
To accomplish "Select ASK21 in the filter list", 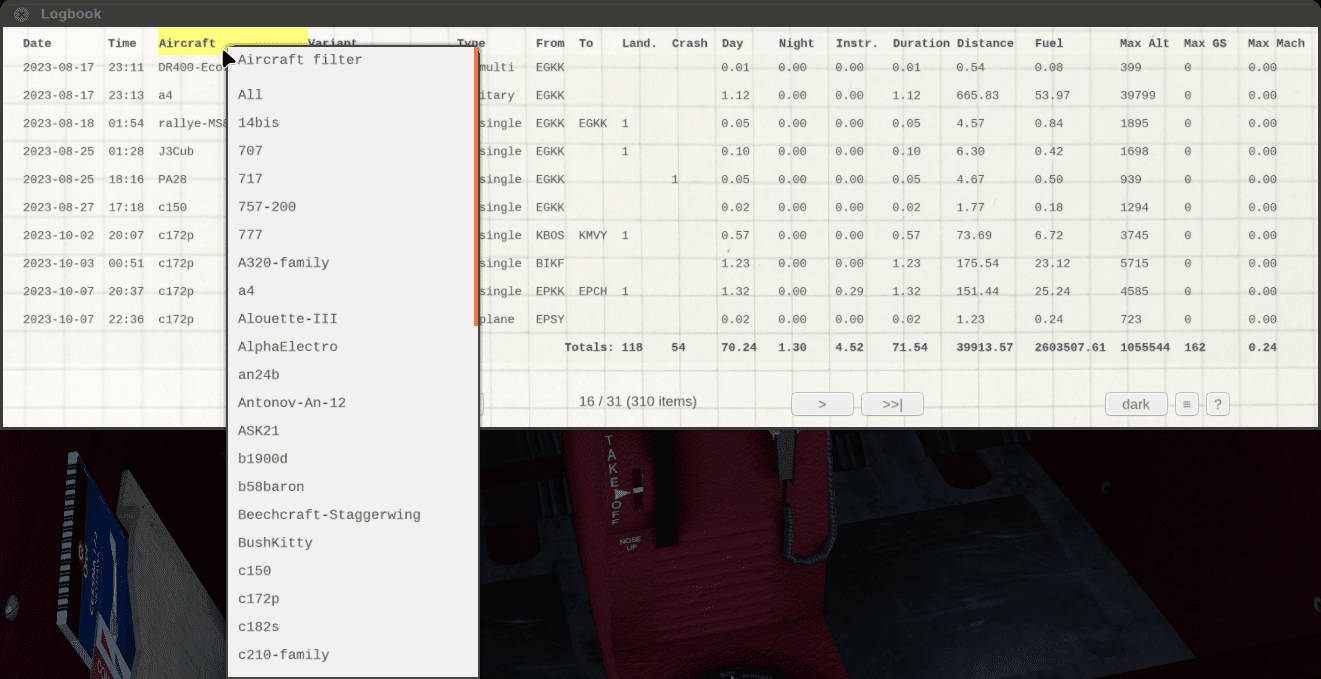I will (352, 430).
